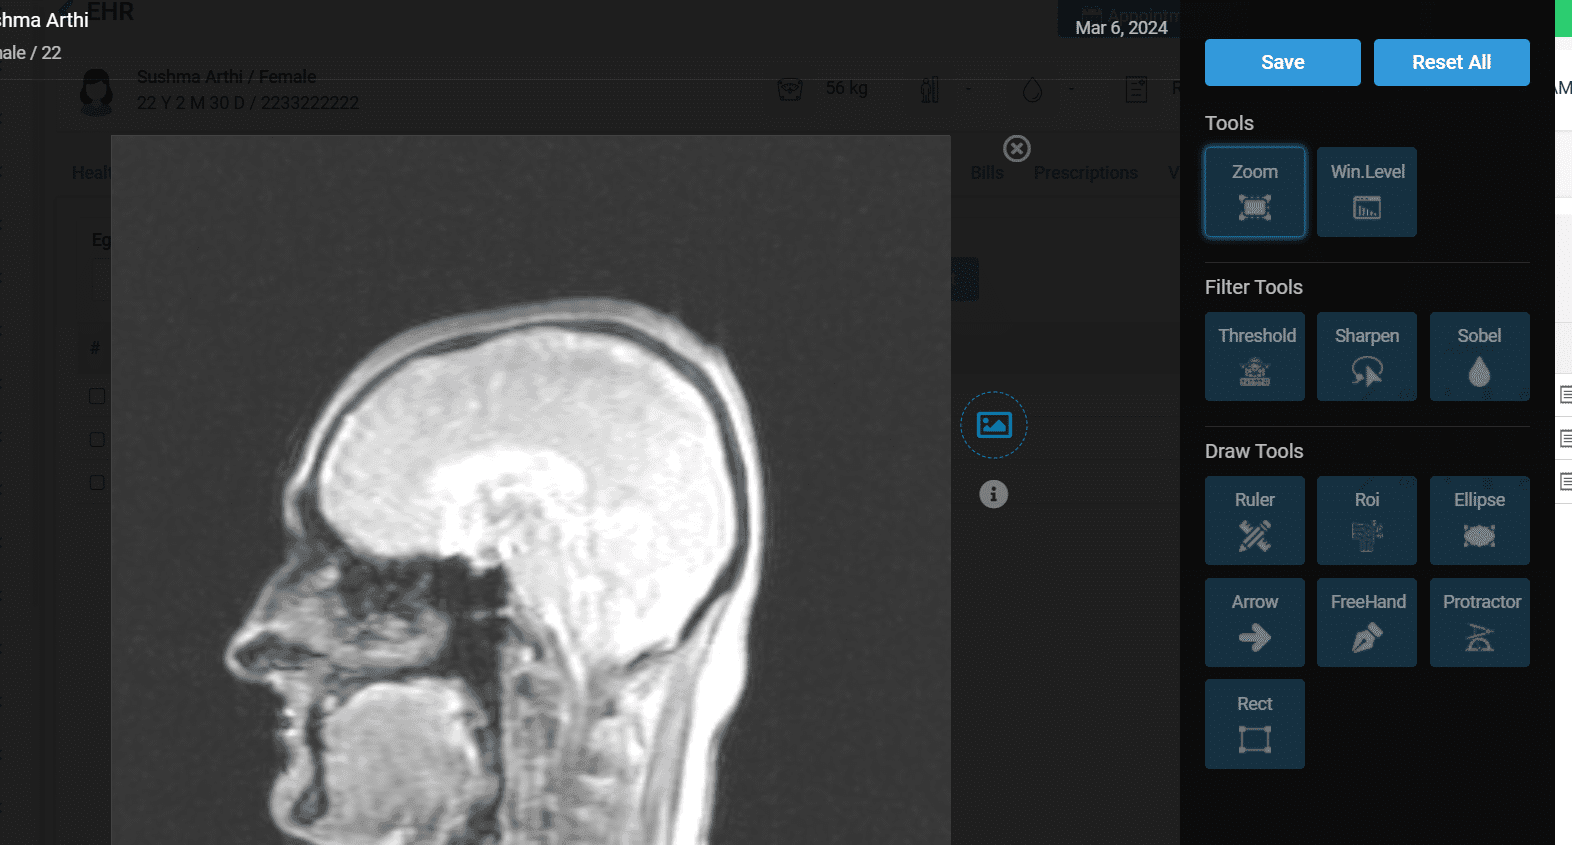The height and width of the screenshot is (845, 1572).
Task: Apply the Sharpen filter
Action: coord(1366,356)
